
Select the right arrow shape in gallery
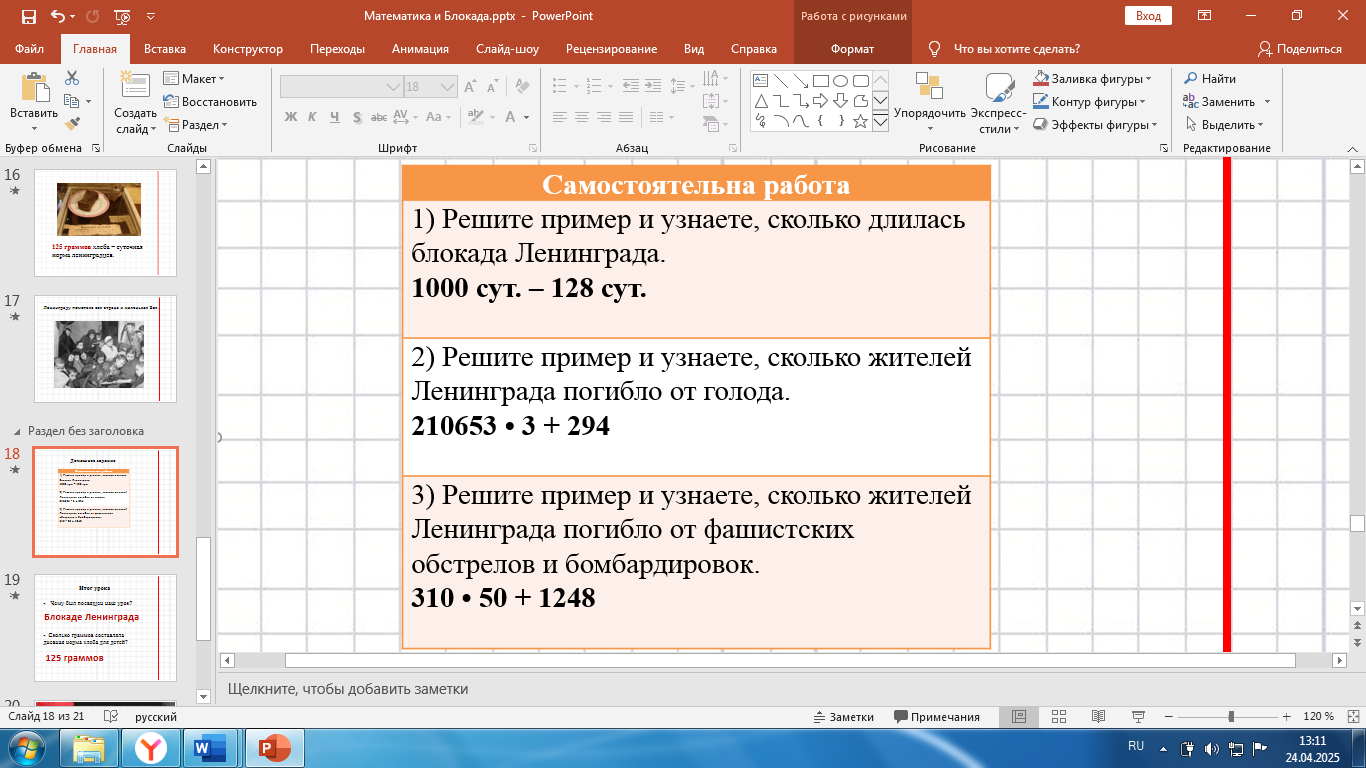tap(820, 101)
